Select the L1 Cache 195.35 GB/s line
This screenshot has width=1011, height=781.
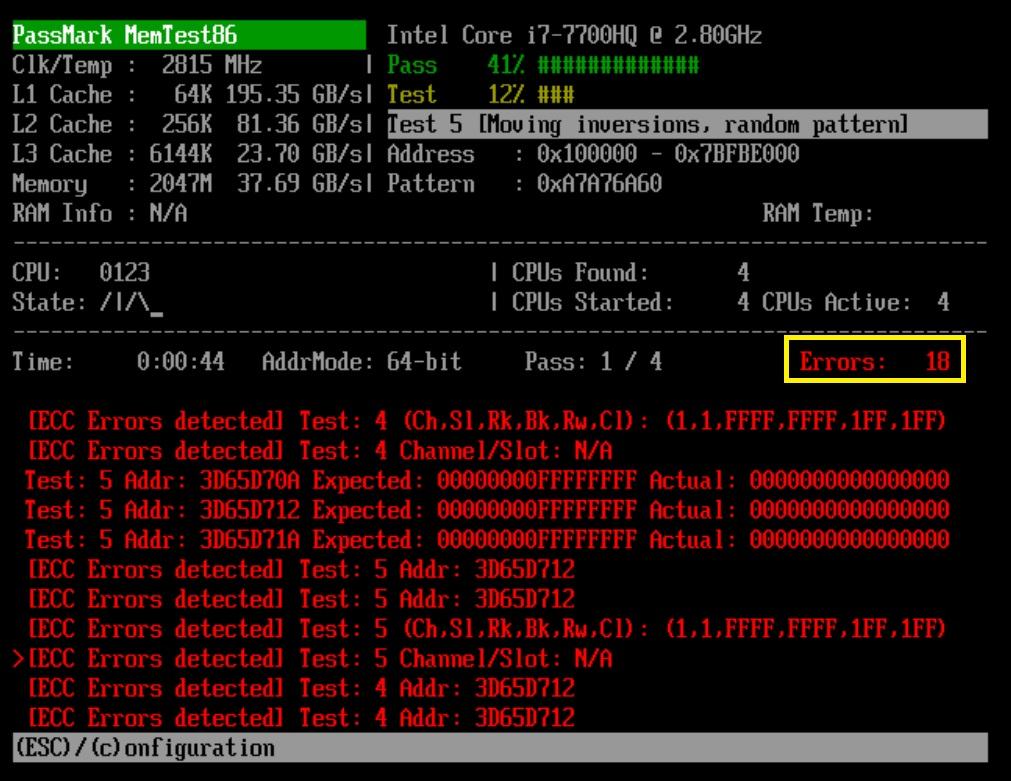[188, 94]
